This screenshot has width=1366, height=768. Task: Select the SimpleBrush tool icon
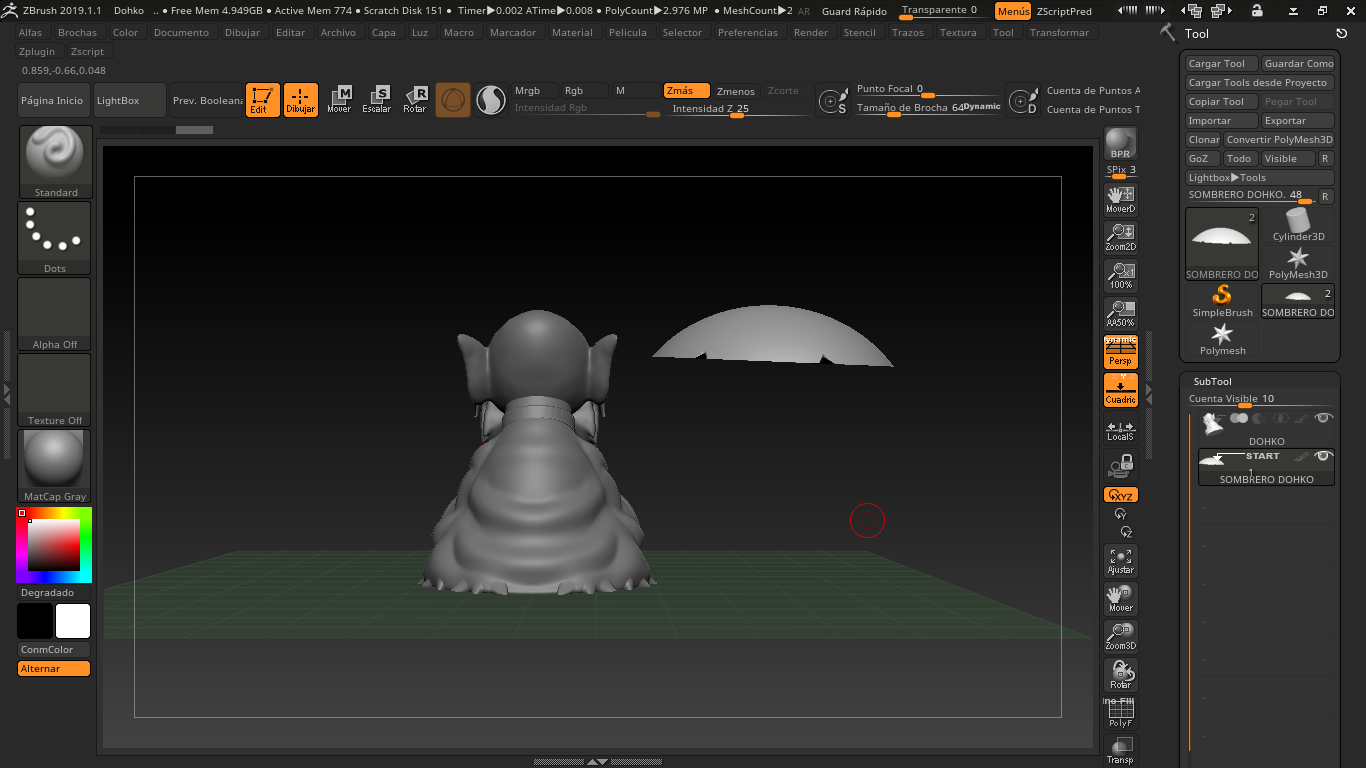point(1222,300)
